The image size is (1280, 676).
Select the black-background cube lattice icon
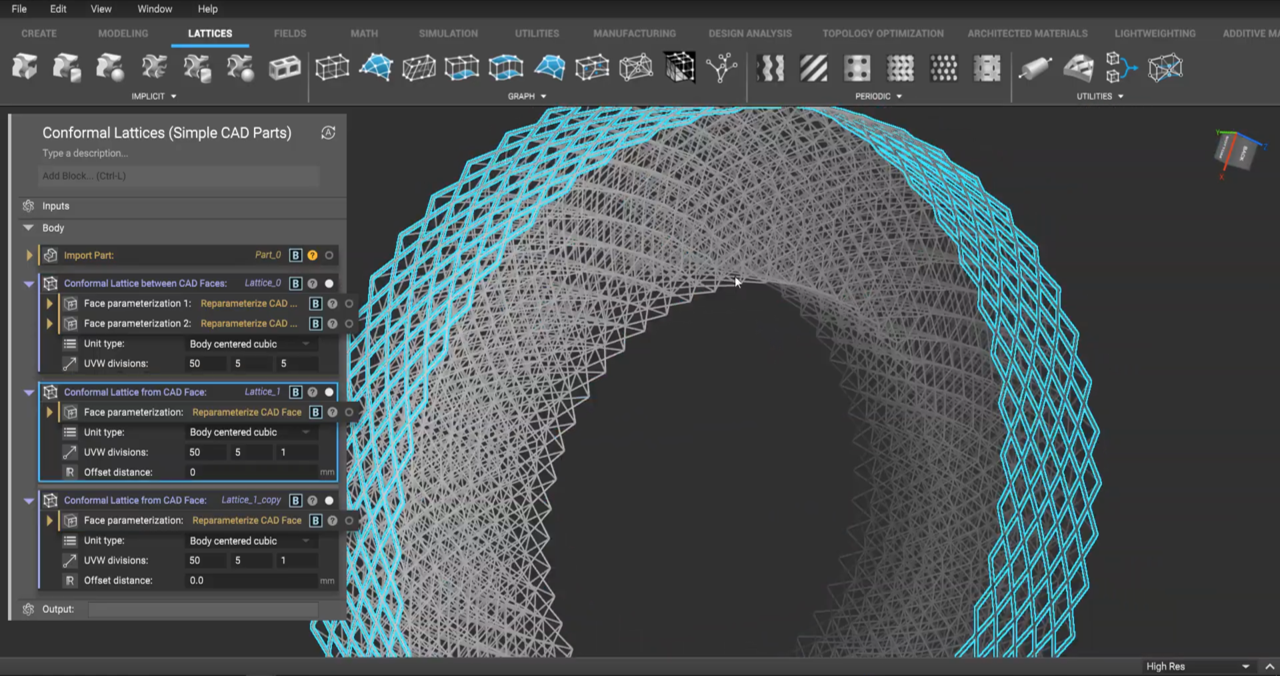[x=680, y=68]
